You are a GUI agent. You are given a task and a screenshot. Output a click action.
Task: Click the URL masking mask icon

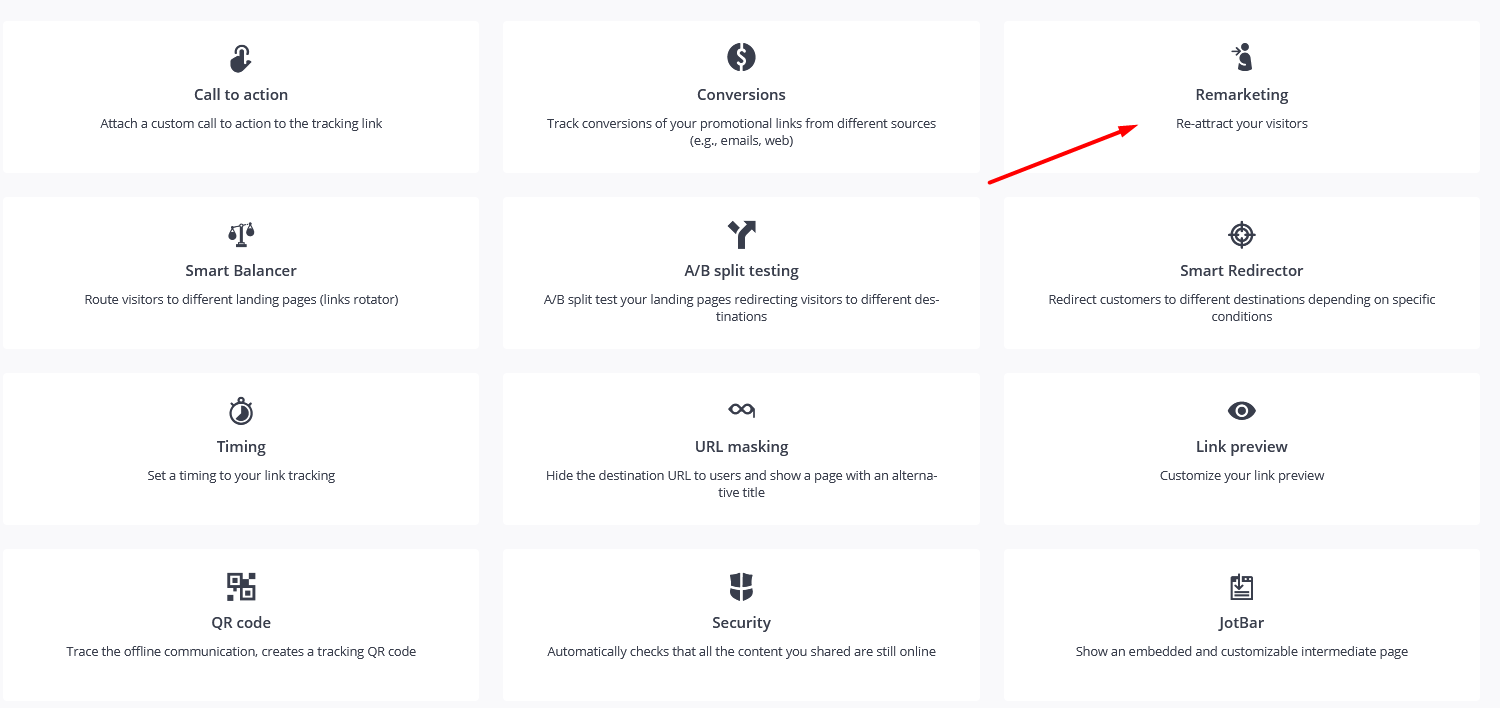tap(741, 409)
